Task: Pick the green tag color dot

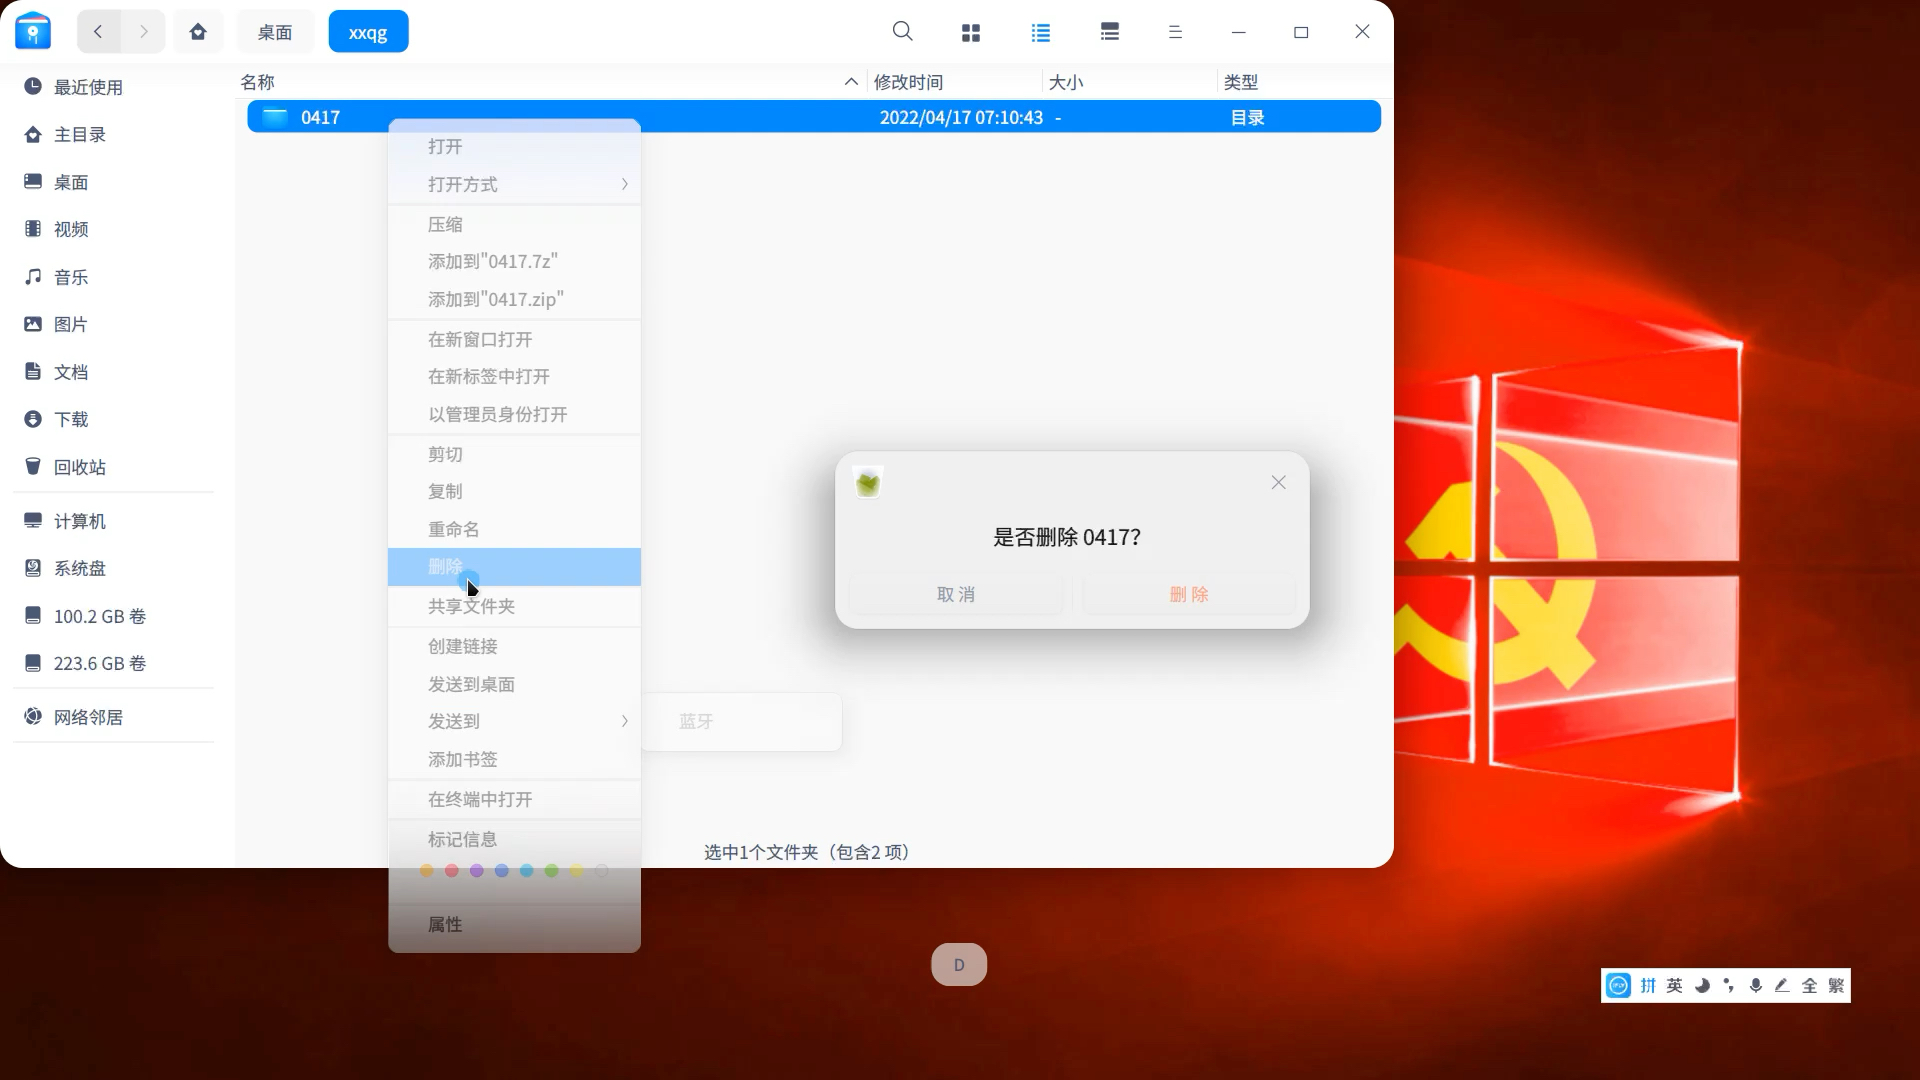Action: pos(552,871)
